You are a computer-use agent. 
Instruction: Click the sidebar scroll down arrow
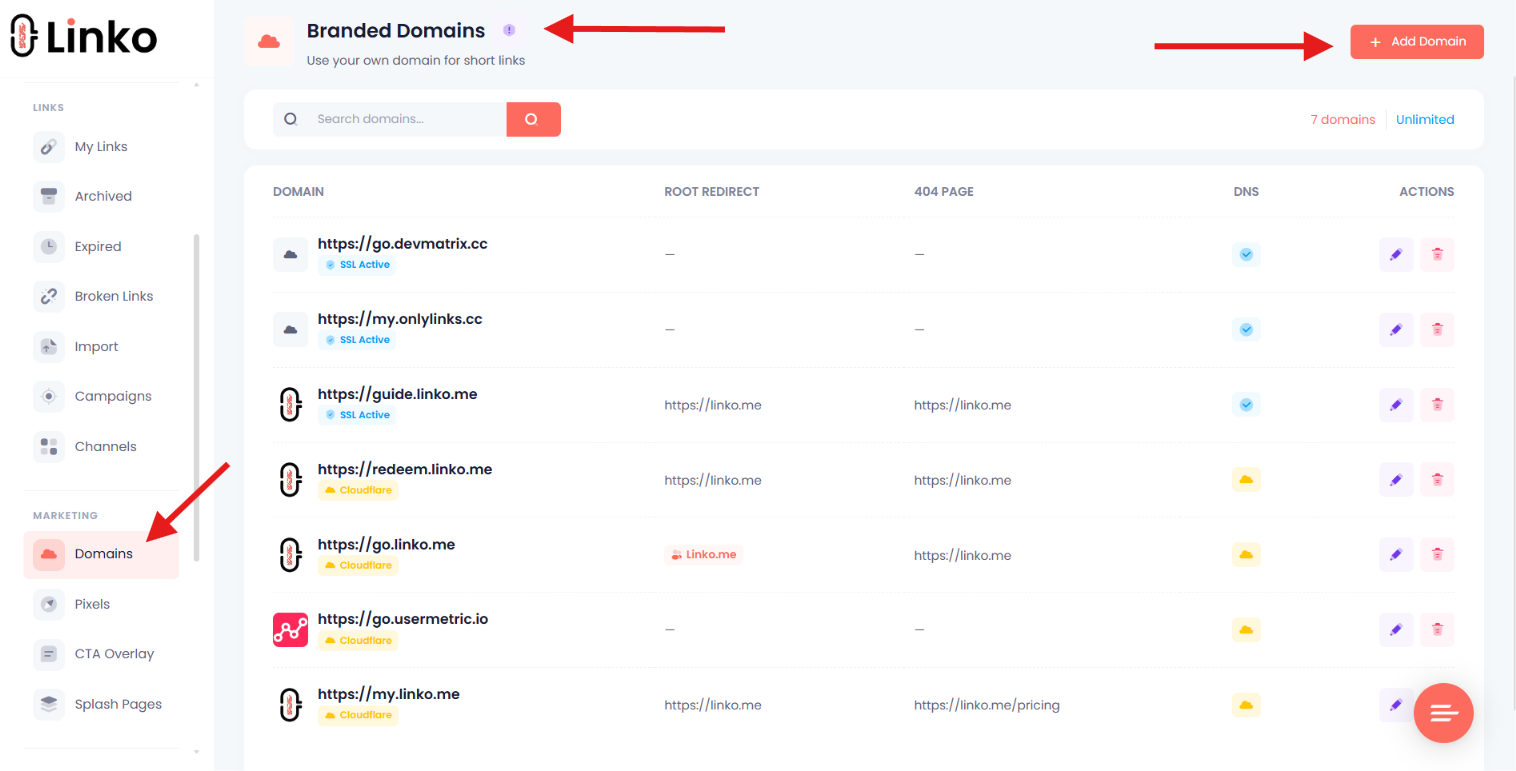(x=196, y=751)
